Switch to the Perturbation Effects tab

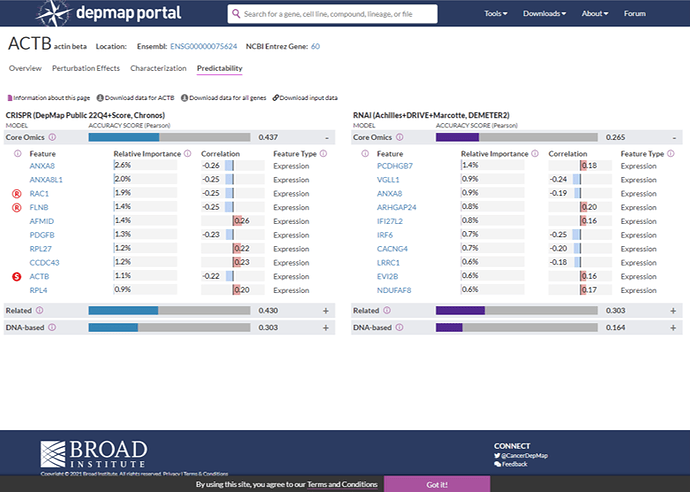86,68
